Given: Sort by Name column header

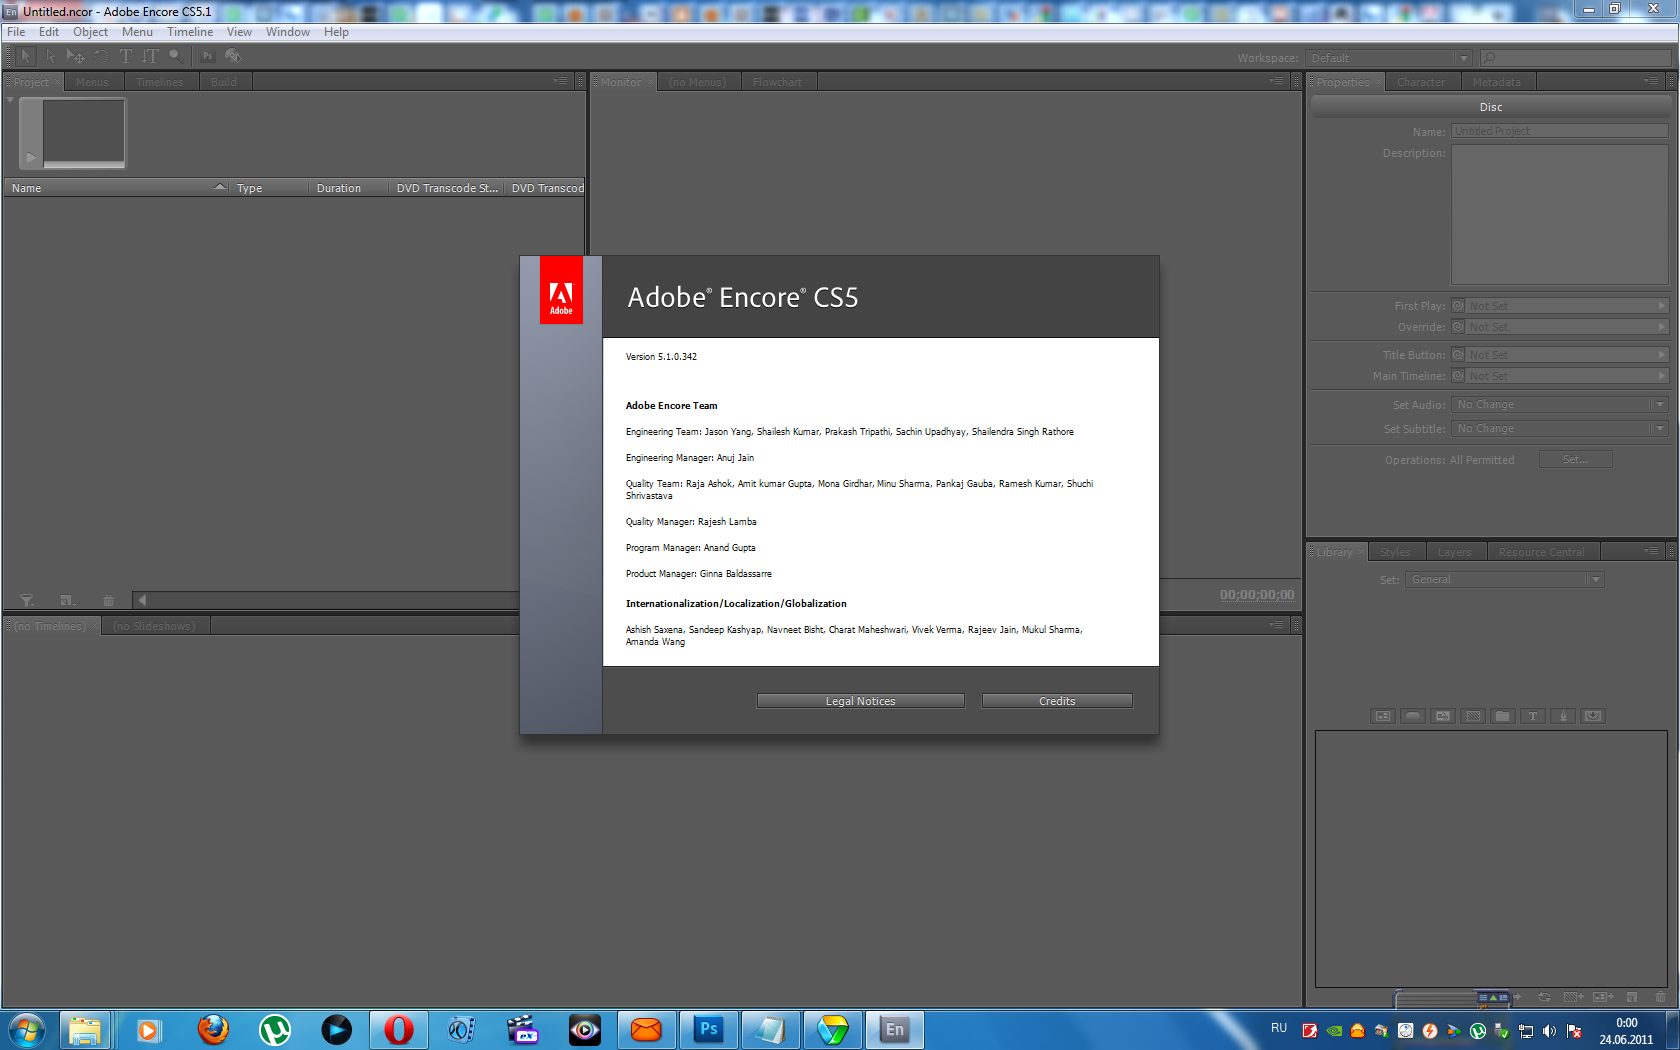Looking at the screenshot, I should coord(116,188).
